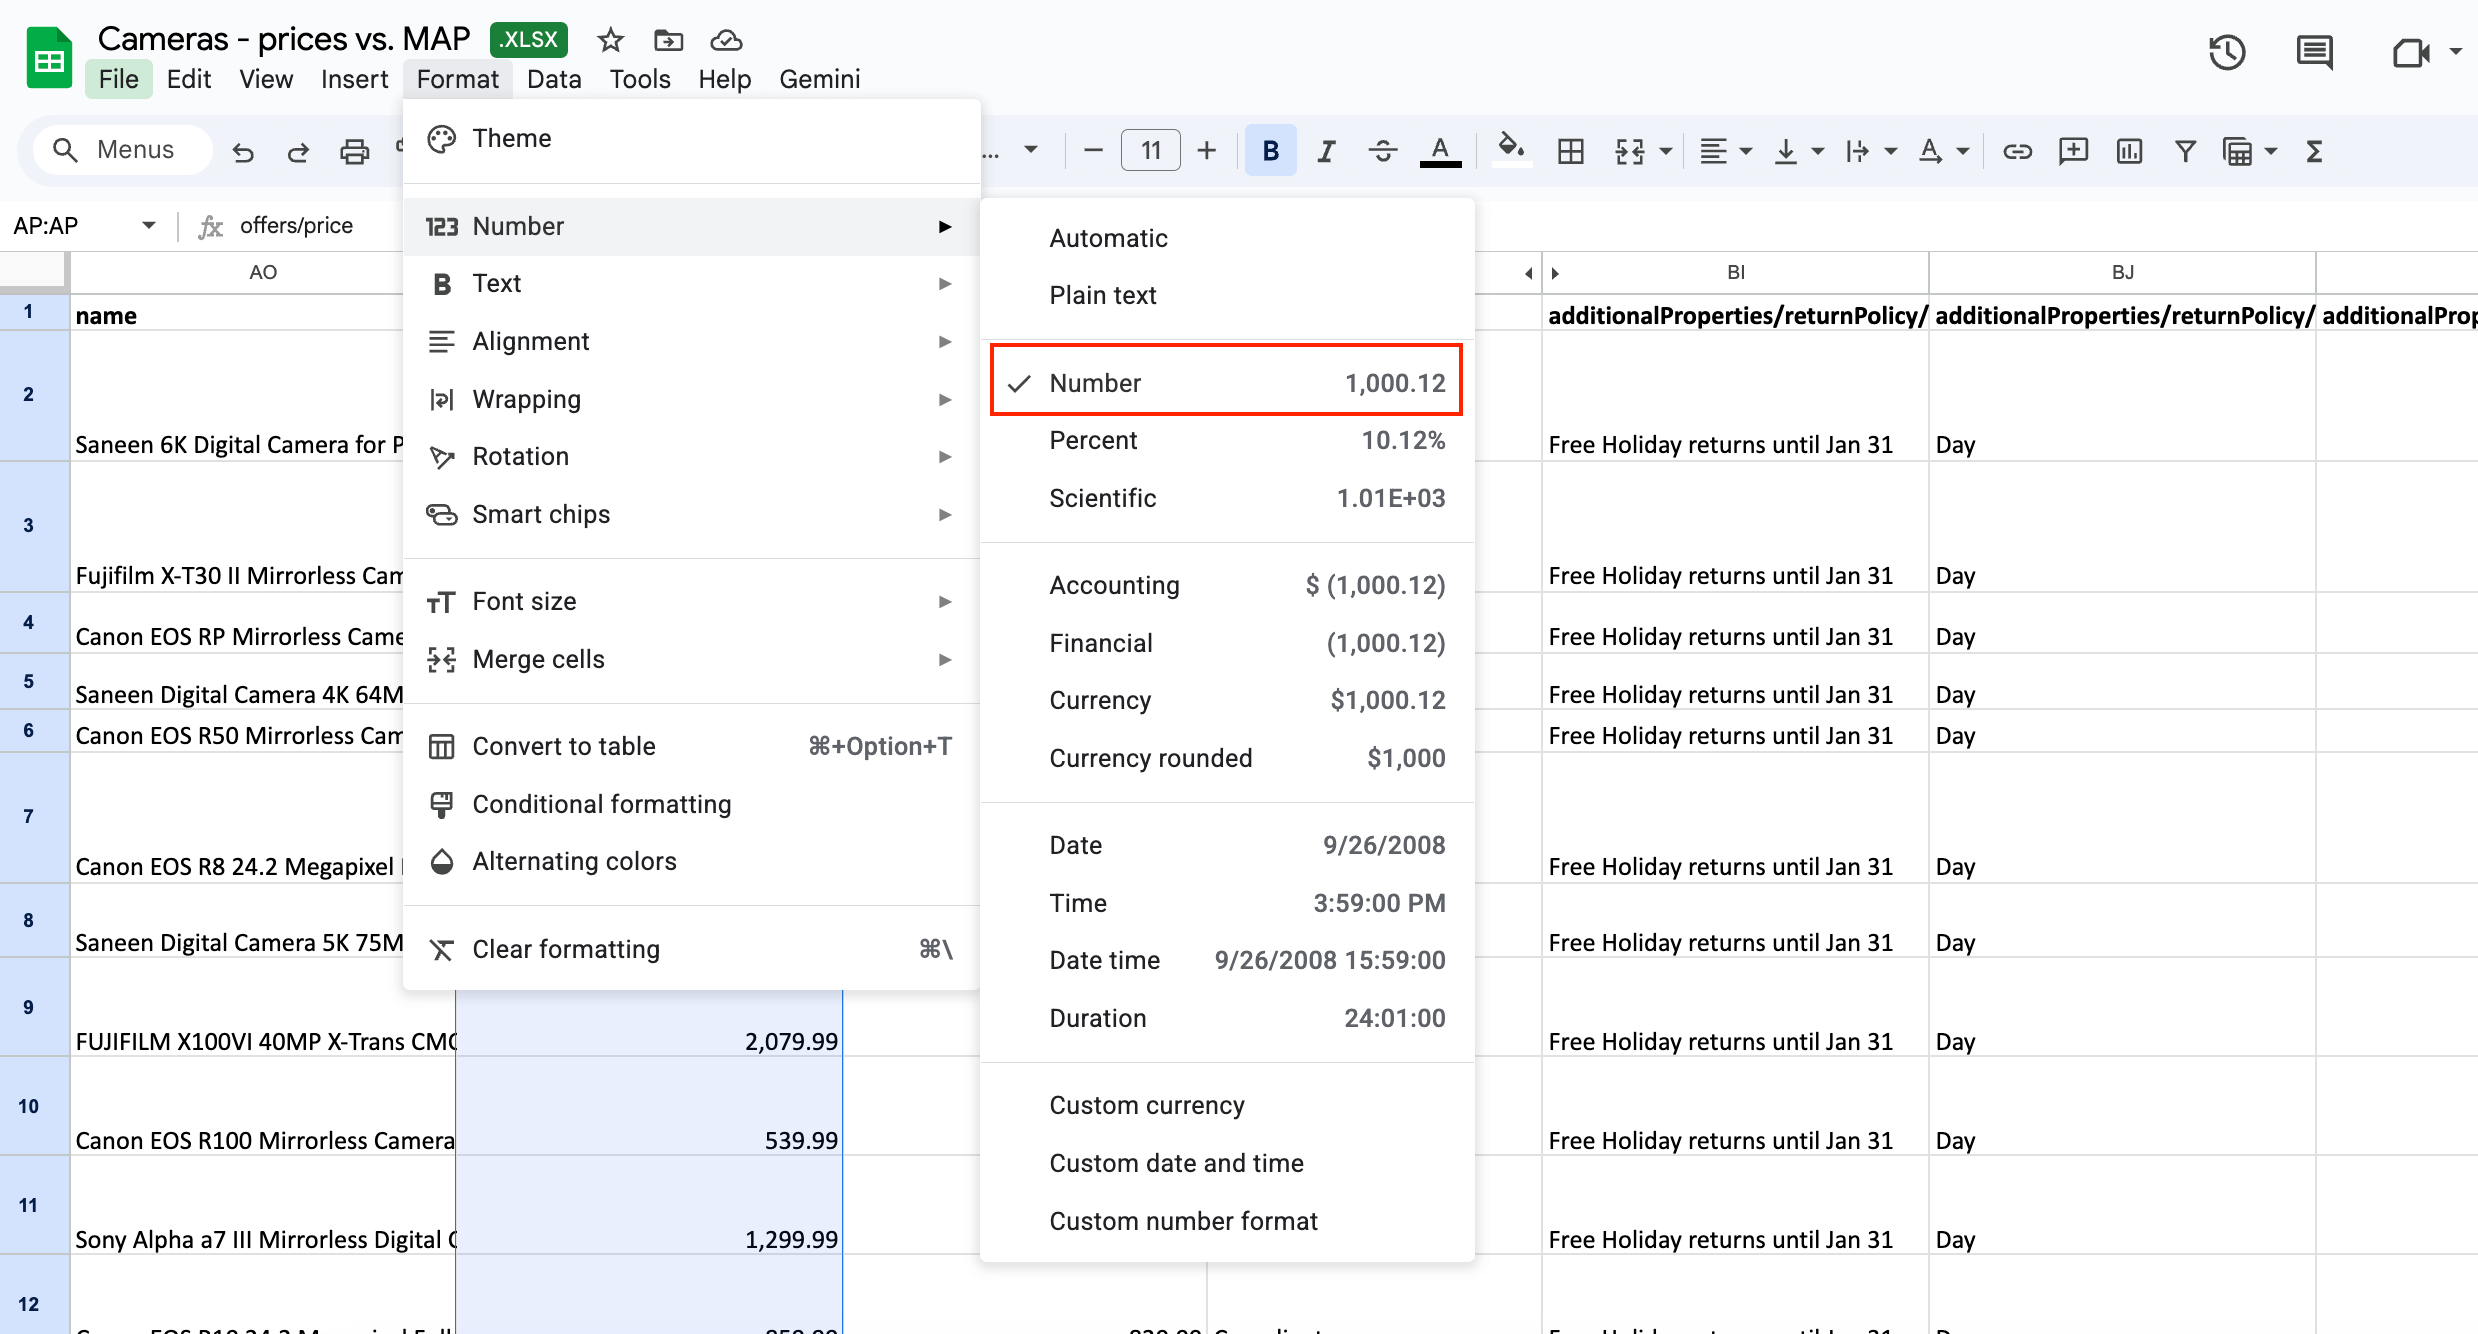Expand the Smart chips submenu
Screen dimensions: 2478x1334
(690, 514)
